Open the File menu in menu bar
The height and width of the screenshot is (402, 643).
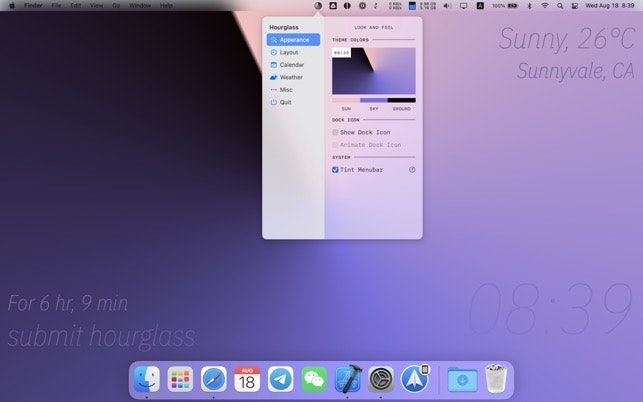tap(56, 5)
